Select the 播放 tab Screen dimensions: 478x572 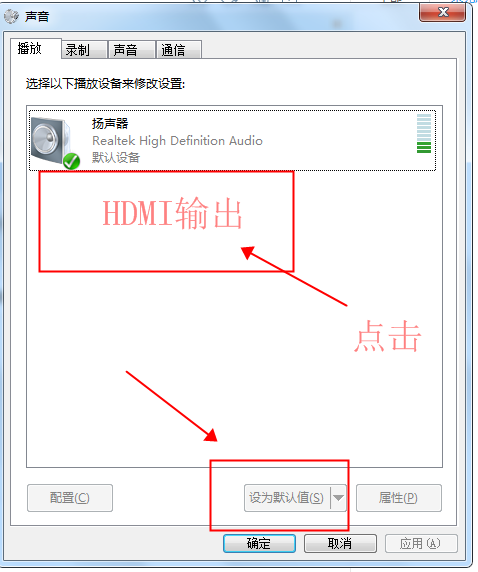(35, 48)
